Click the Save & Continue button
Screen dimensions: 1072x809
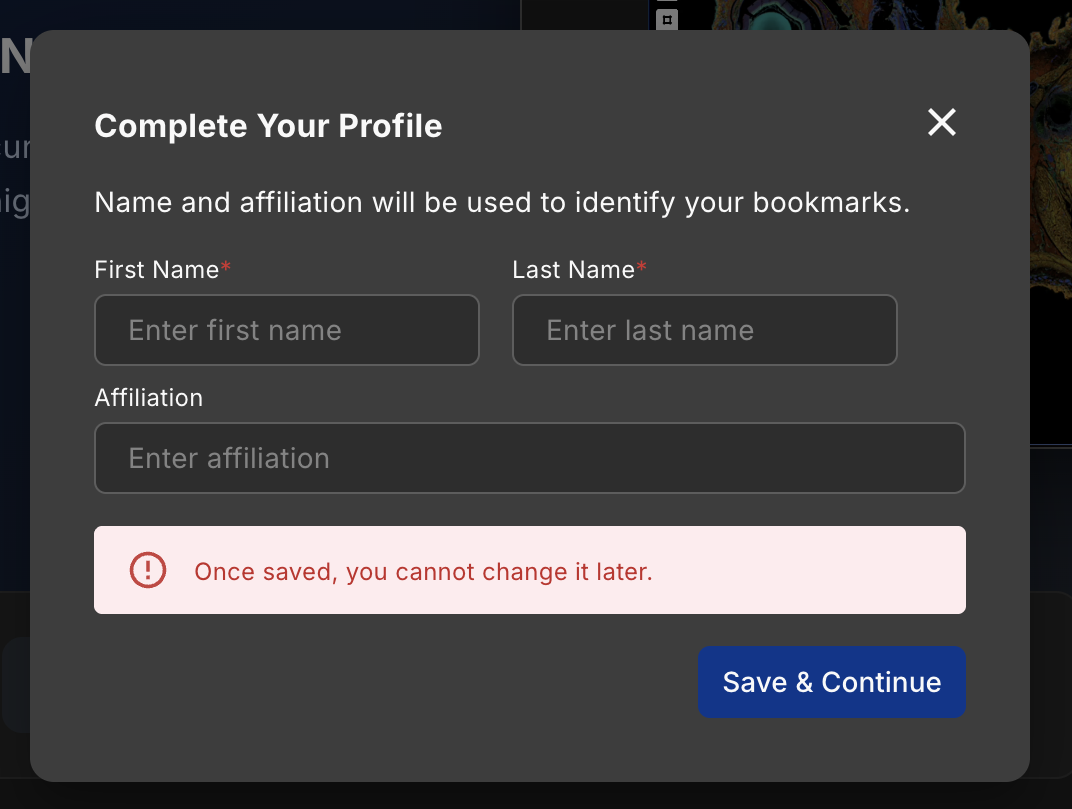pos(831,682)
